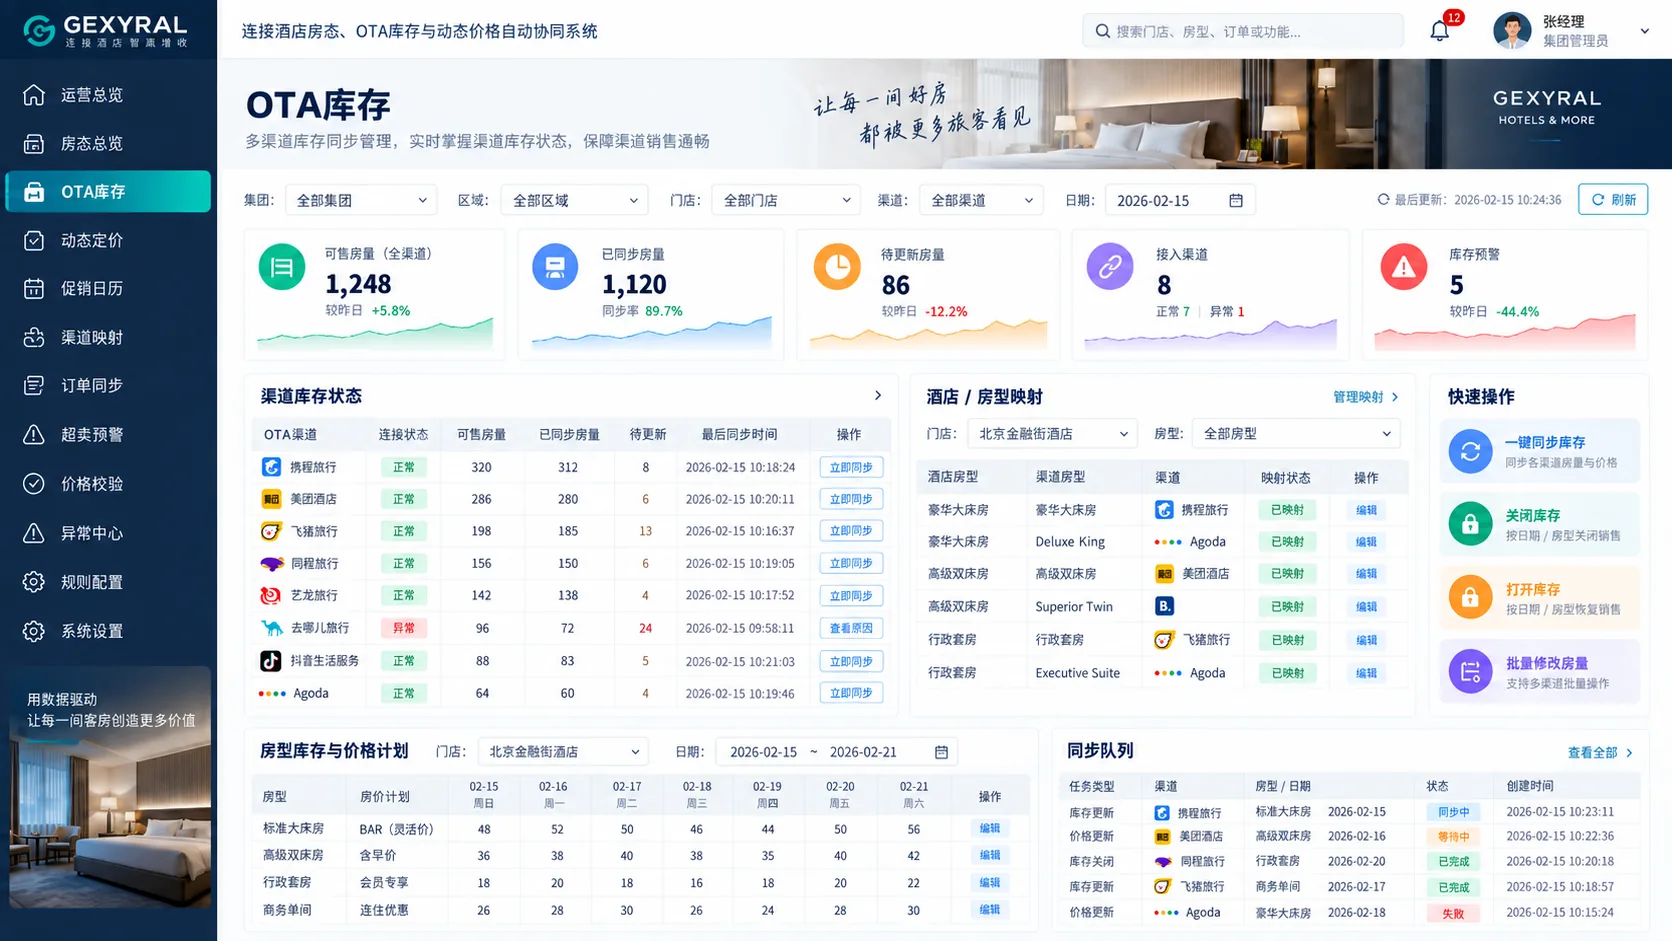Open the 订单同步 menu item

point(108,385)
